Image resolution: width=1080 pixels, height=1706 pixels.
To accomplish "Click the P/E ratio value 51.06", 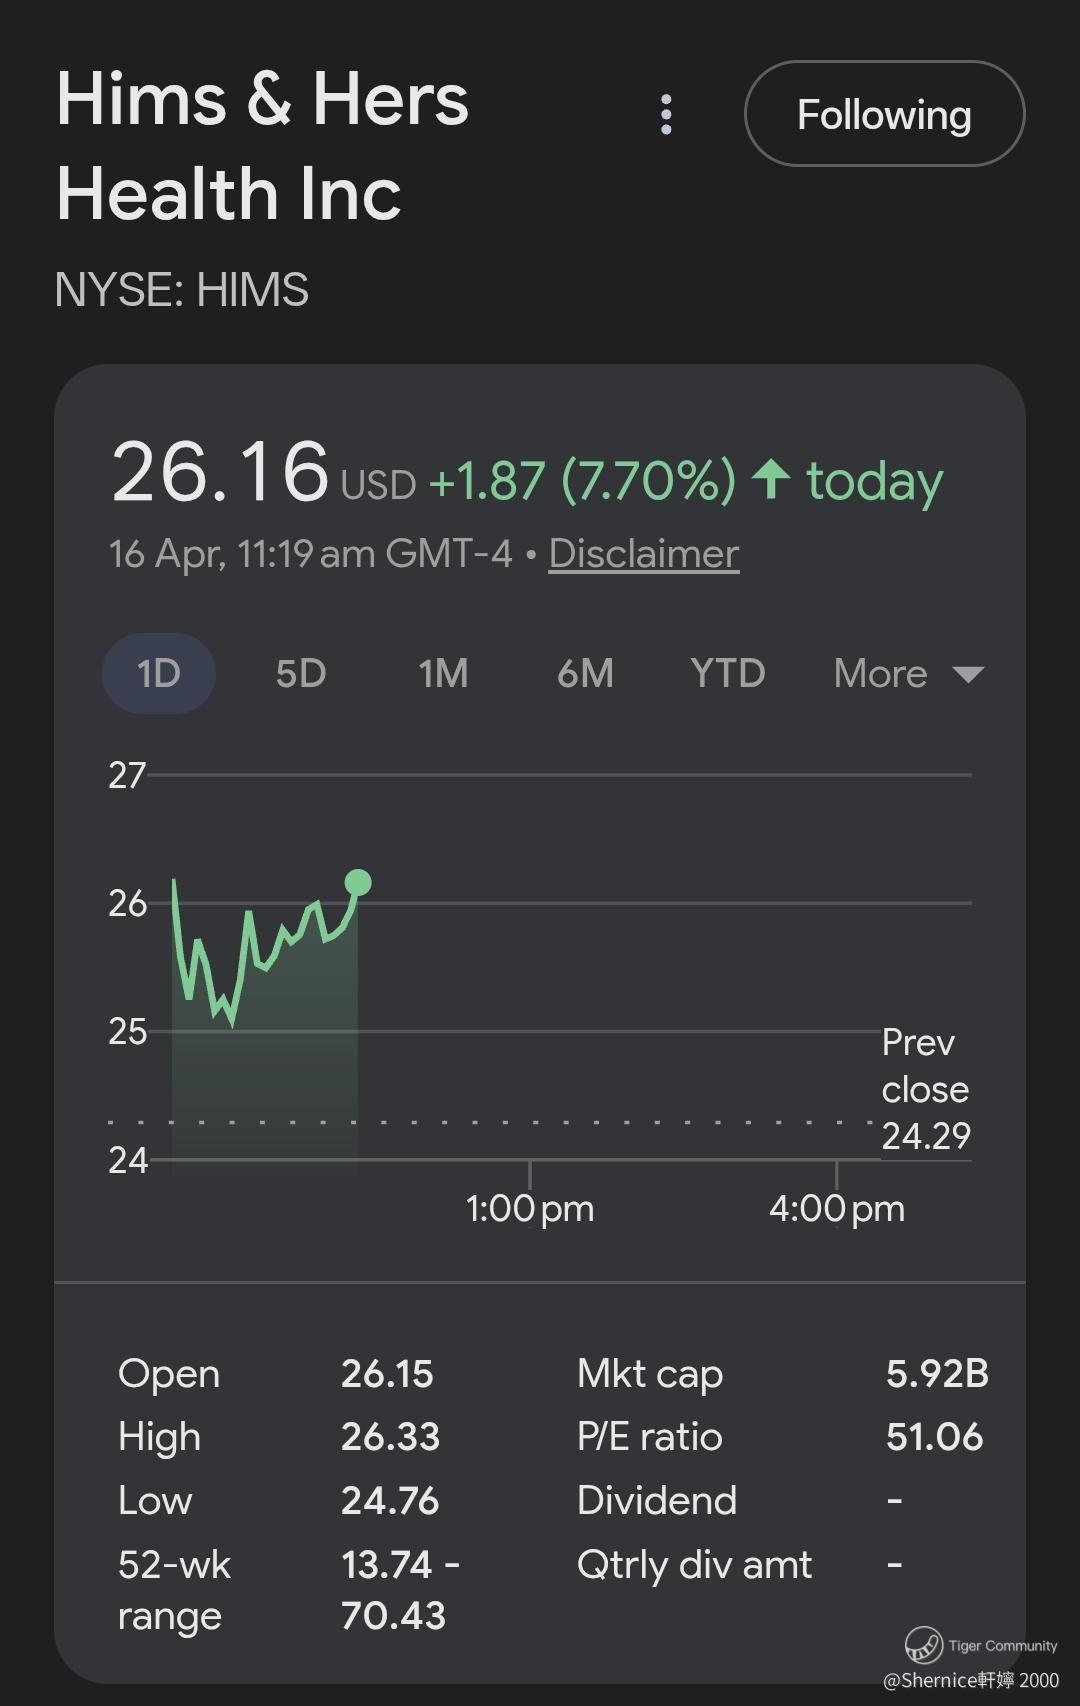I will (x=934, y=1437).
